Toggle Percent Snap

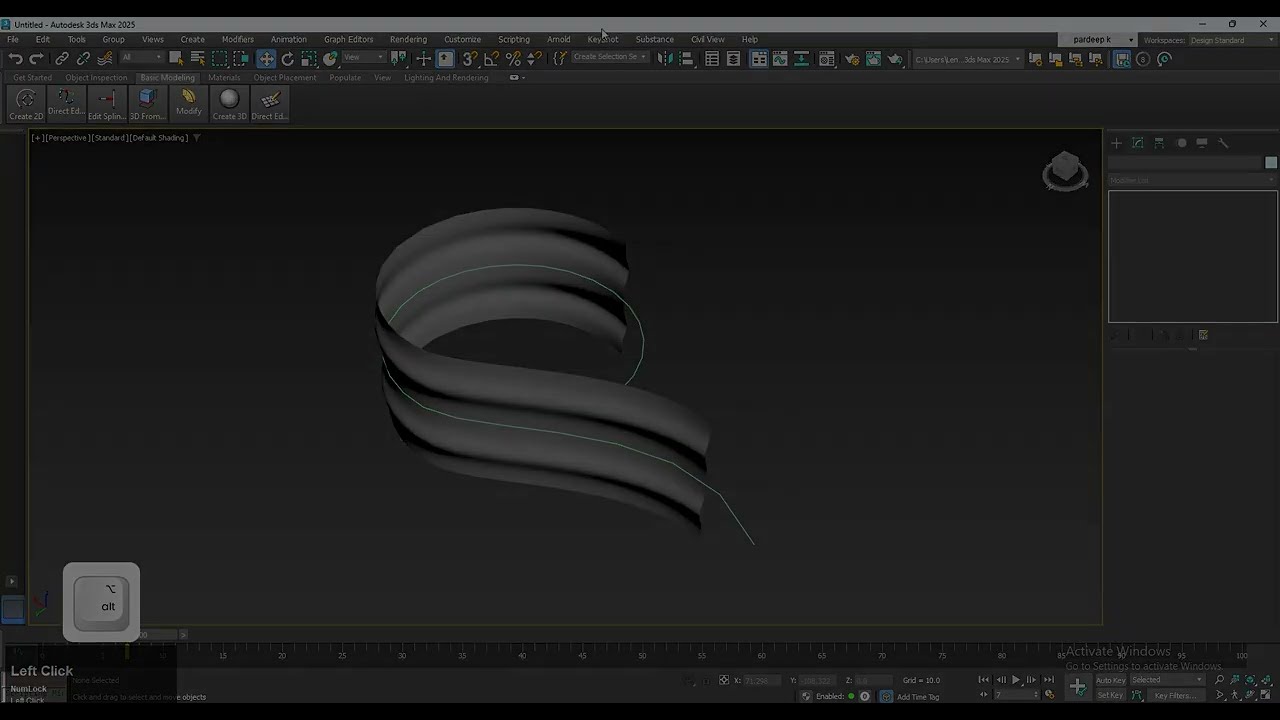coord(513,59)
